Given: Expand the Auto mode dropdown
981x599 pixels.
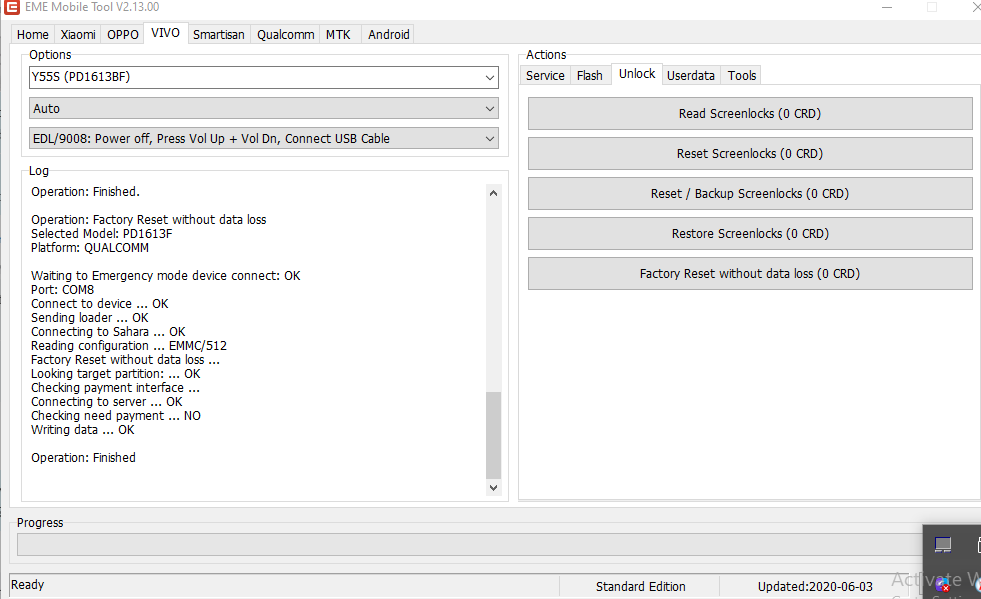Looking at the screenshot, I should tap(489, 108).
